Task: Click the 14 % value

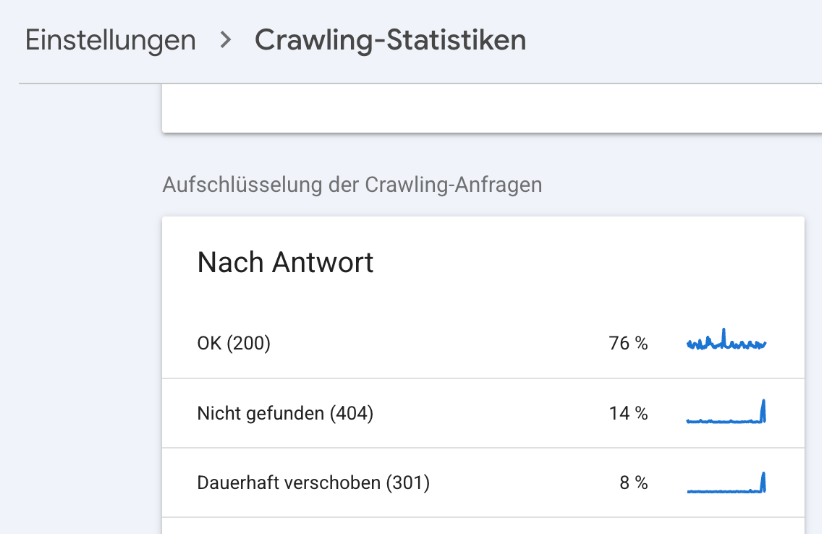Action: tap(628, 413)
